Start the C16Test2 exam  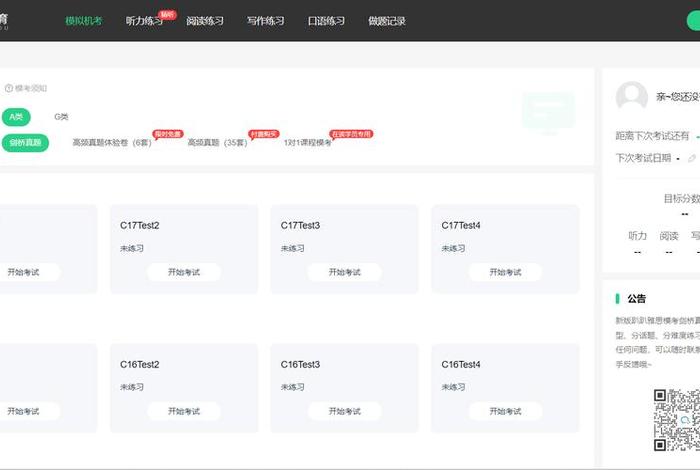184,411
